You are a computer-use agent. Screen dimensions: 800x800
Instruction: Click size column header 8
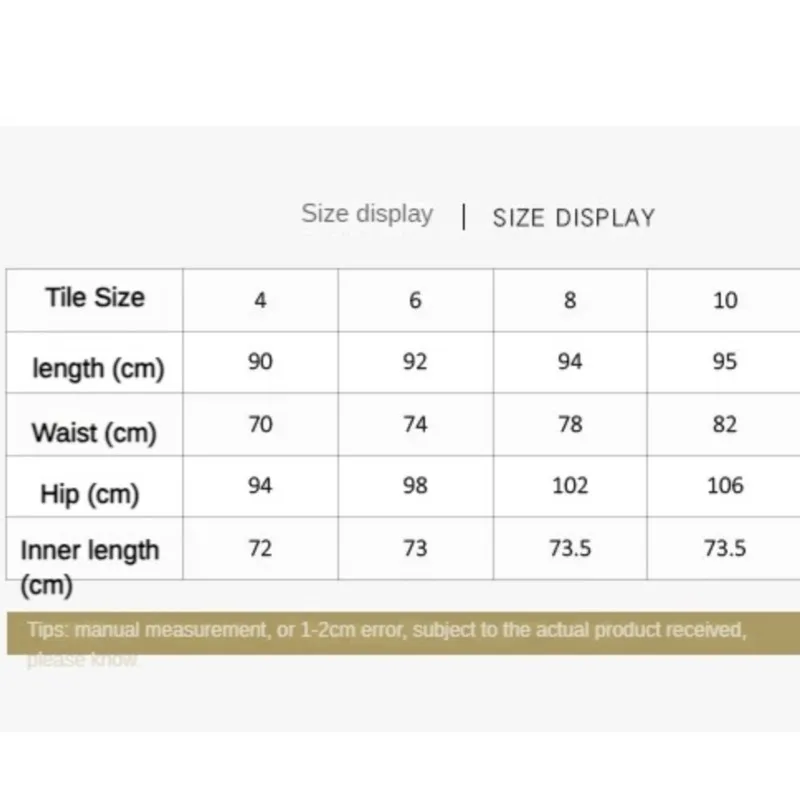click(570, 300)
